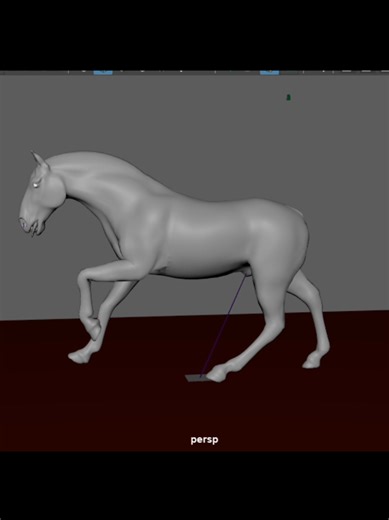Select the small green icon in viewport

(289, 97)
